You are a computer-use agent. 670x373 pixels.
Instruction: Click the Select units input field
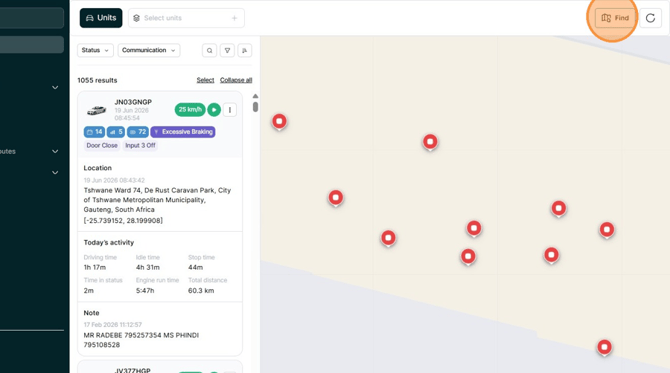pos(186,18)
